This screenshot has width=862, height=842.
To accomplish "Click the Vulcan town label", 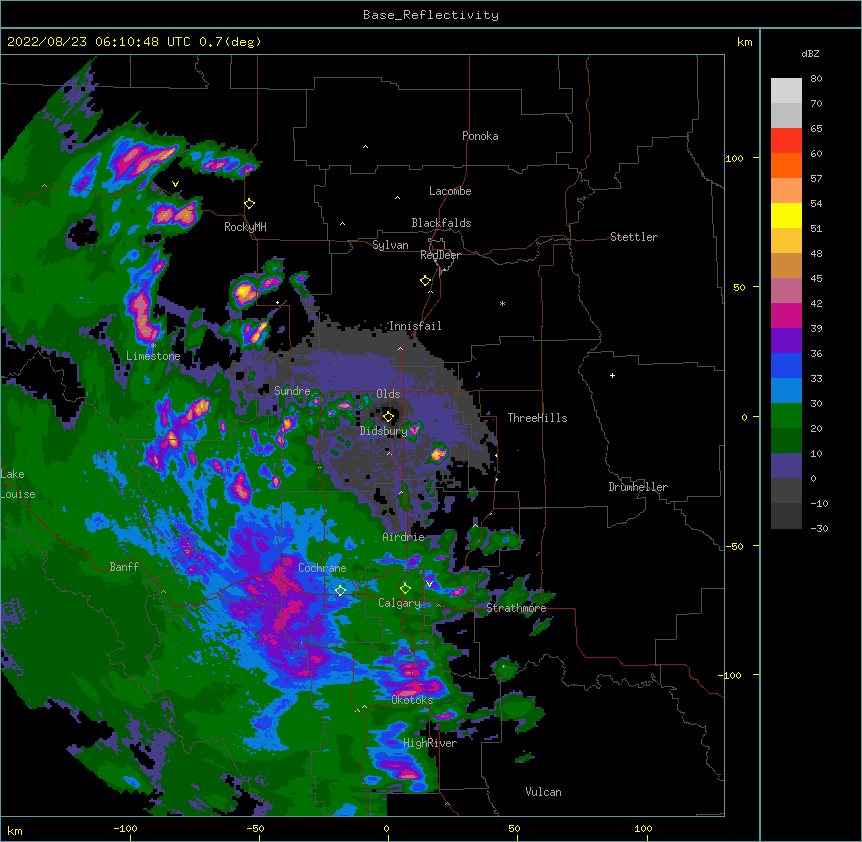I will click(x=543, y=792).
